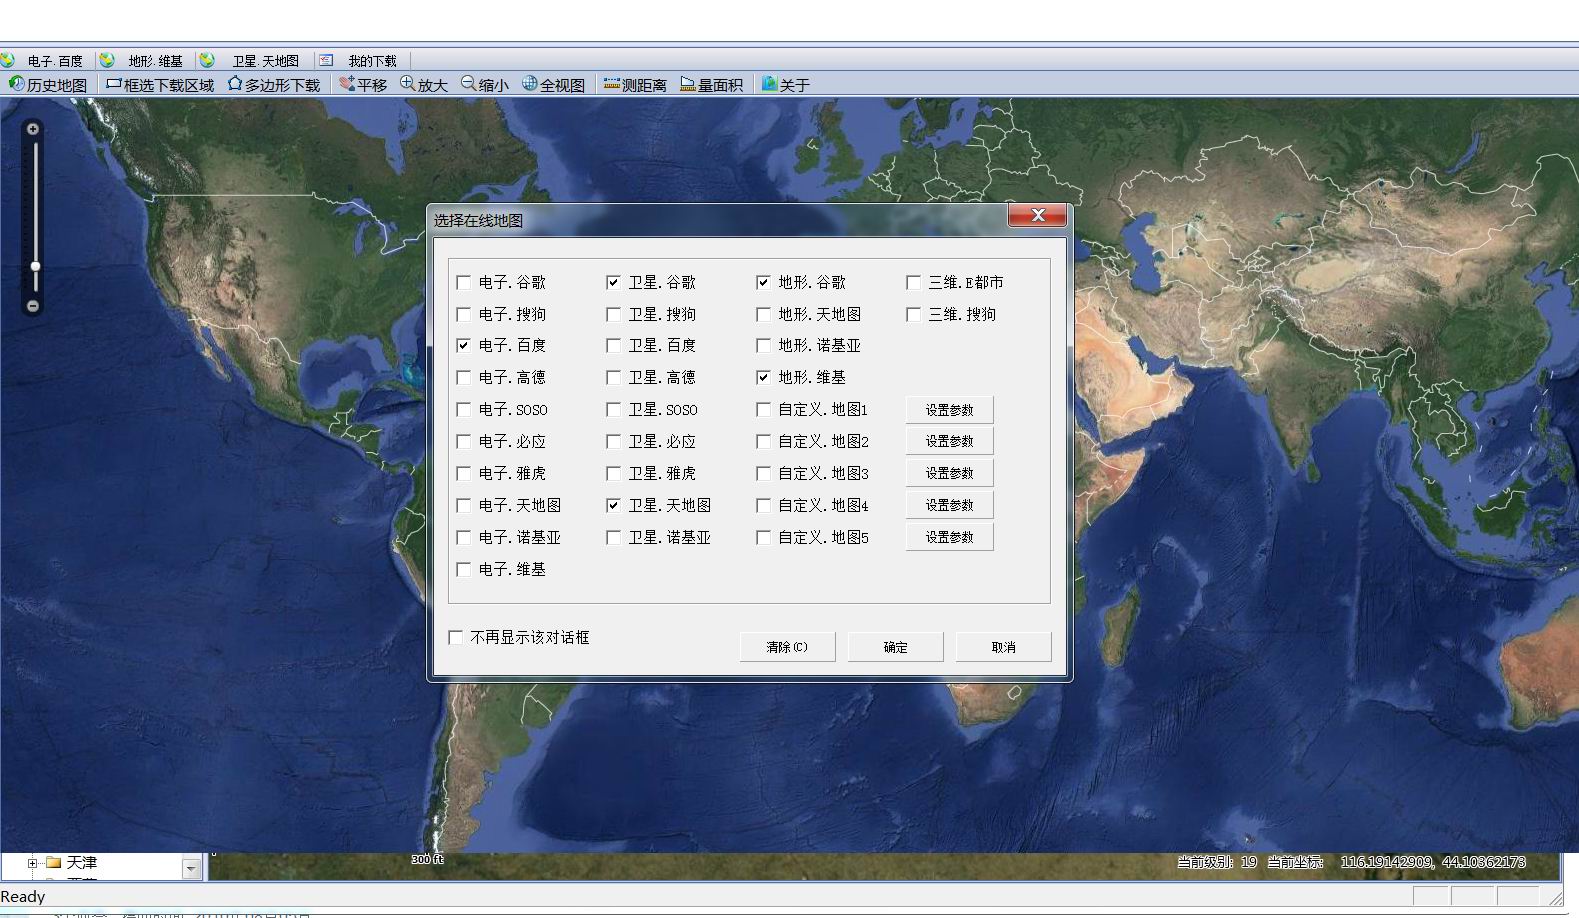Check the 卫星.诺基亚 checkbox

pyautogui.click(x=613, y=537)
